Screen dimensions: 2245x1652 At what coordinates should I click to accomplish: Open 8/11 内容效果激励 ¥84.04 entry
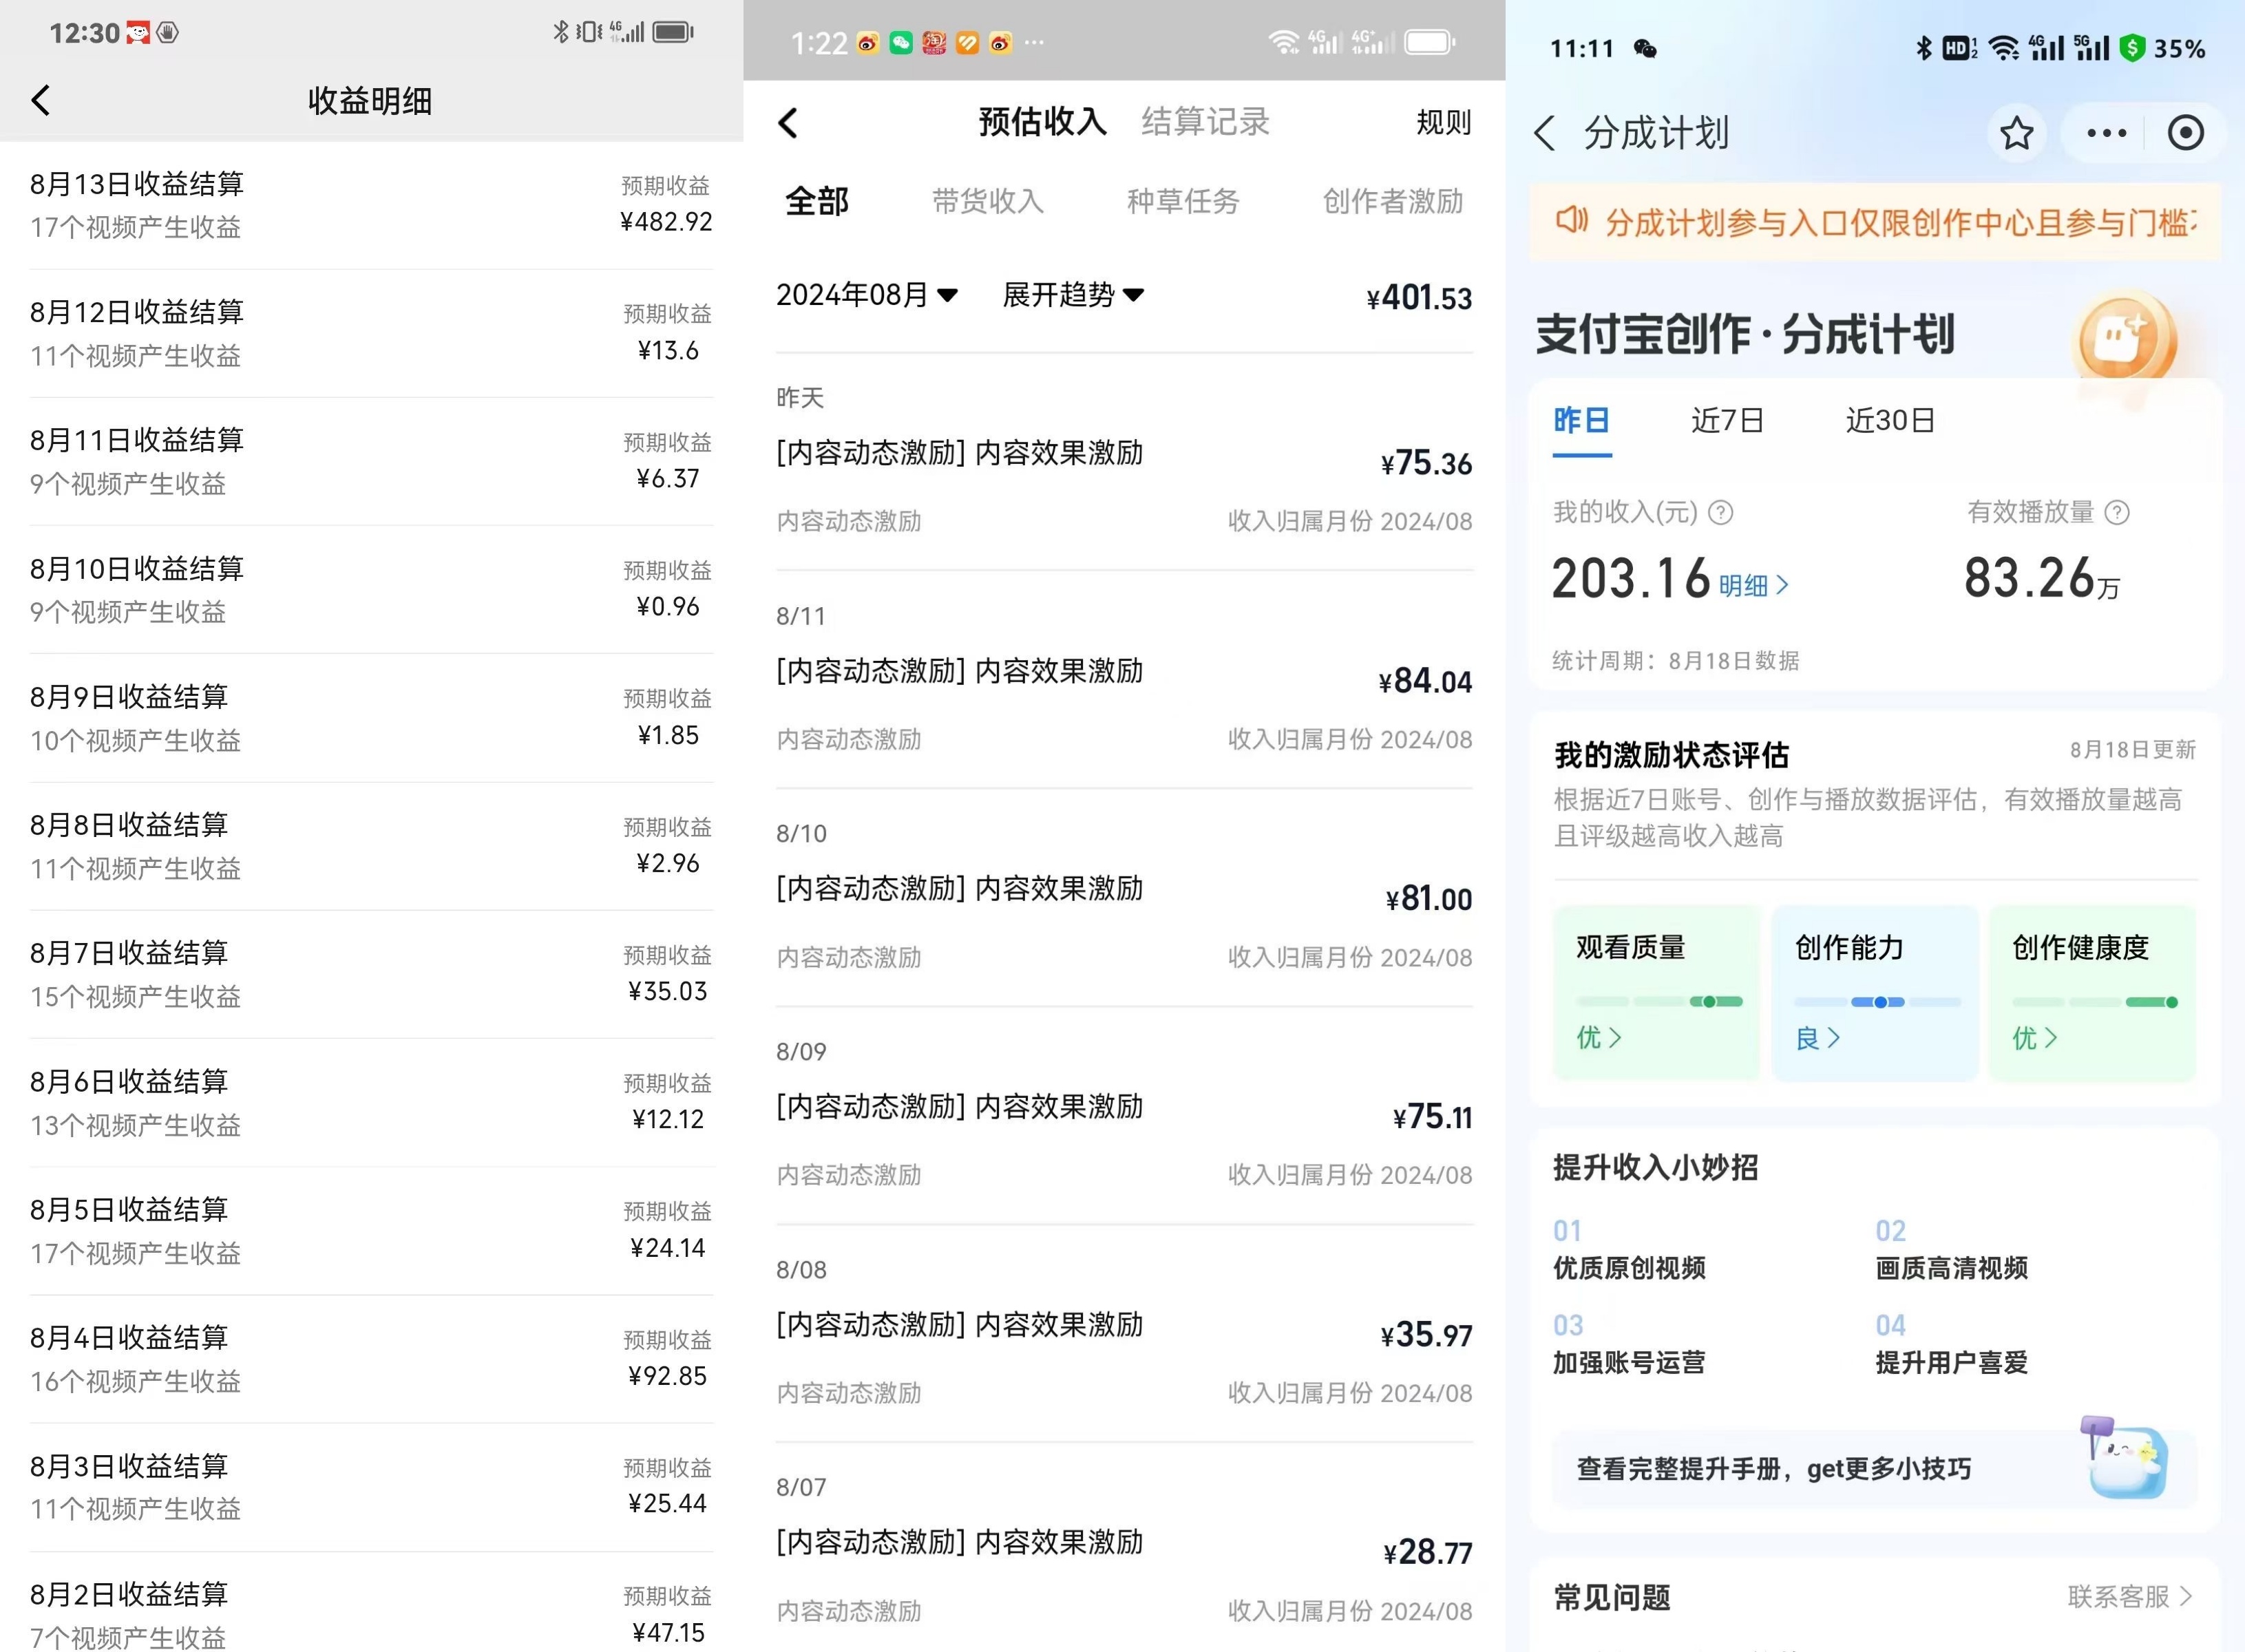click(1124, 680)
